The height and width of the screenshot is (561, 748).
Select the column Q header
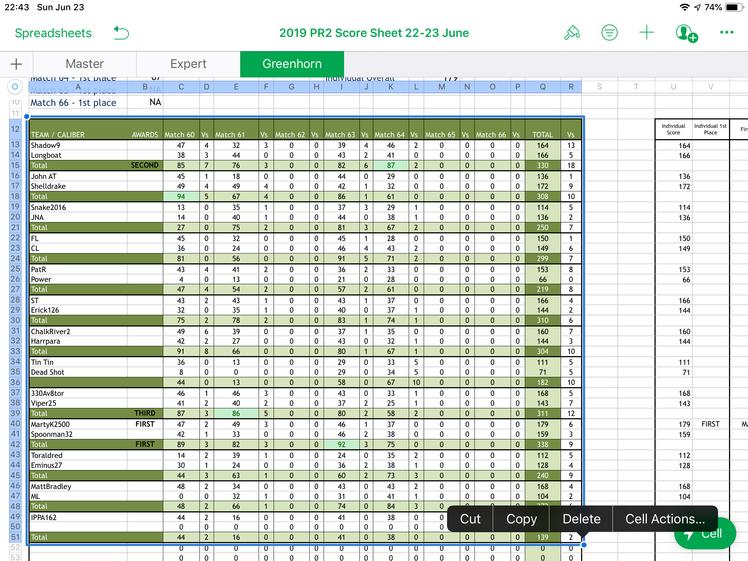(x=543, y=87)
